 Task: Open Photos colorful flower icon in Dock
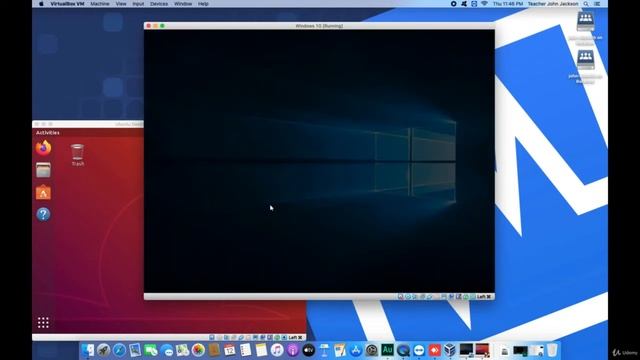tap(198, 350)
